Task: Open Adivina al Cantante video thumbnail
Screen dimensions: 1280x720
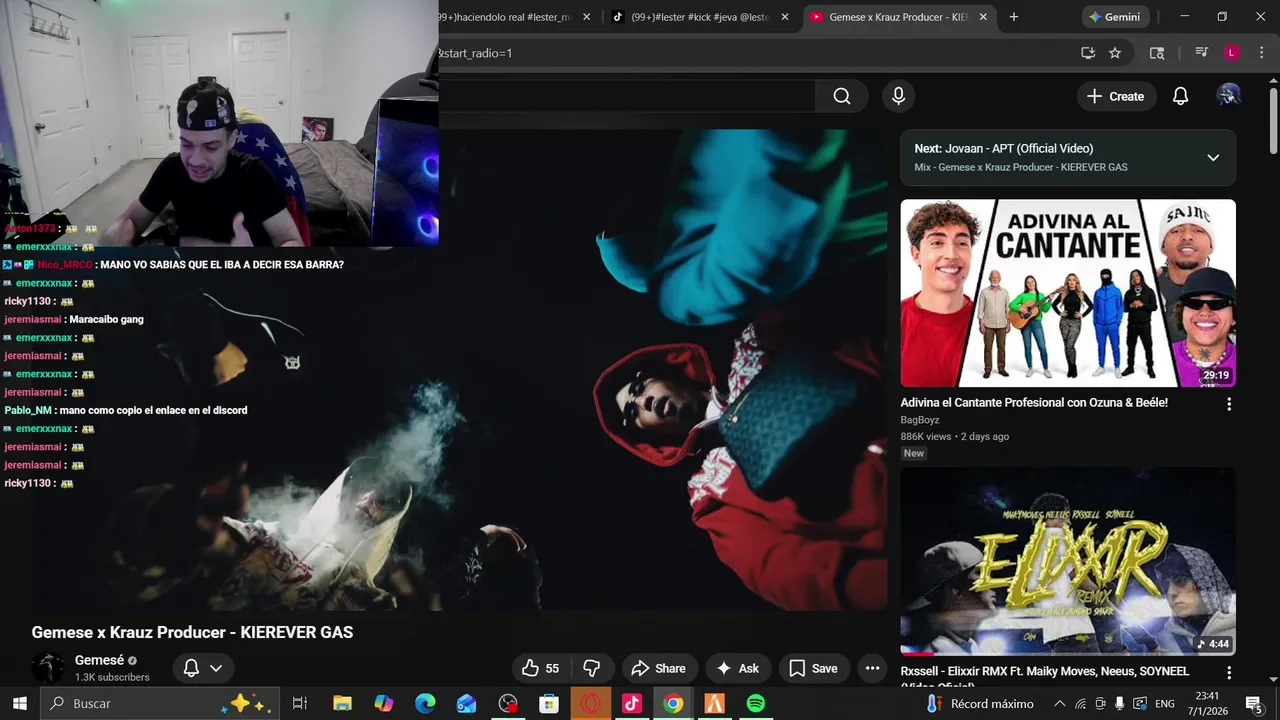Action: [1068, 293]
